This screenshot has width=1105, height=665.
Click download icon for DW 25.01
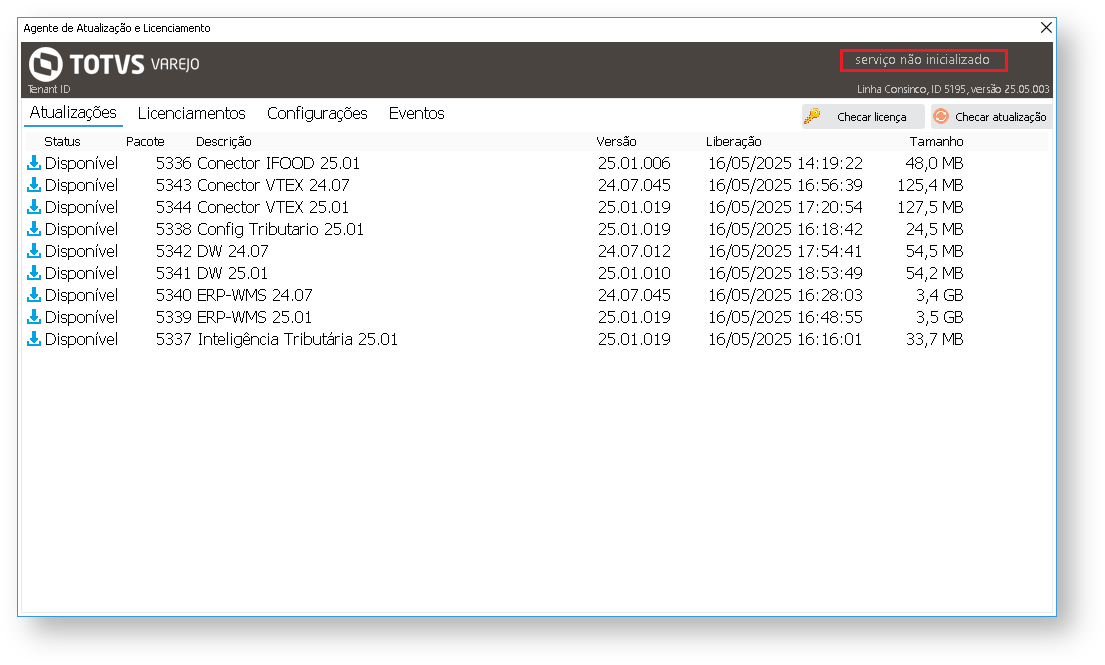(34, 273)
